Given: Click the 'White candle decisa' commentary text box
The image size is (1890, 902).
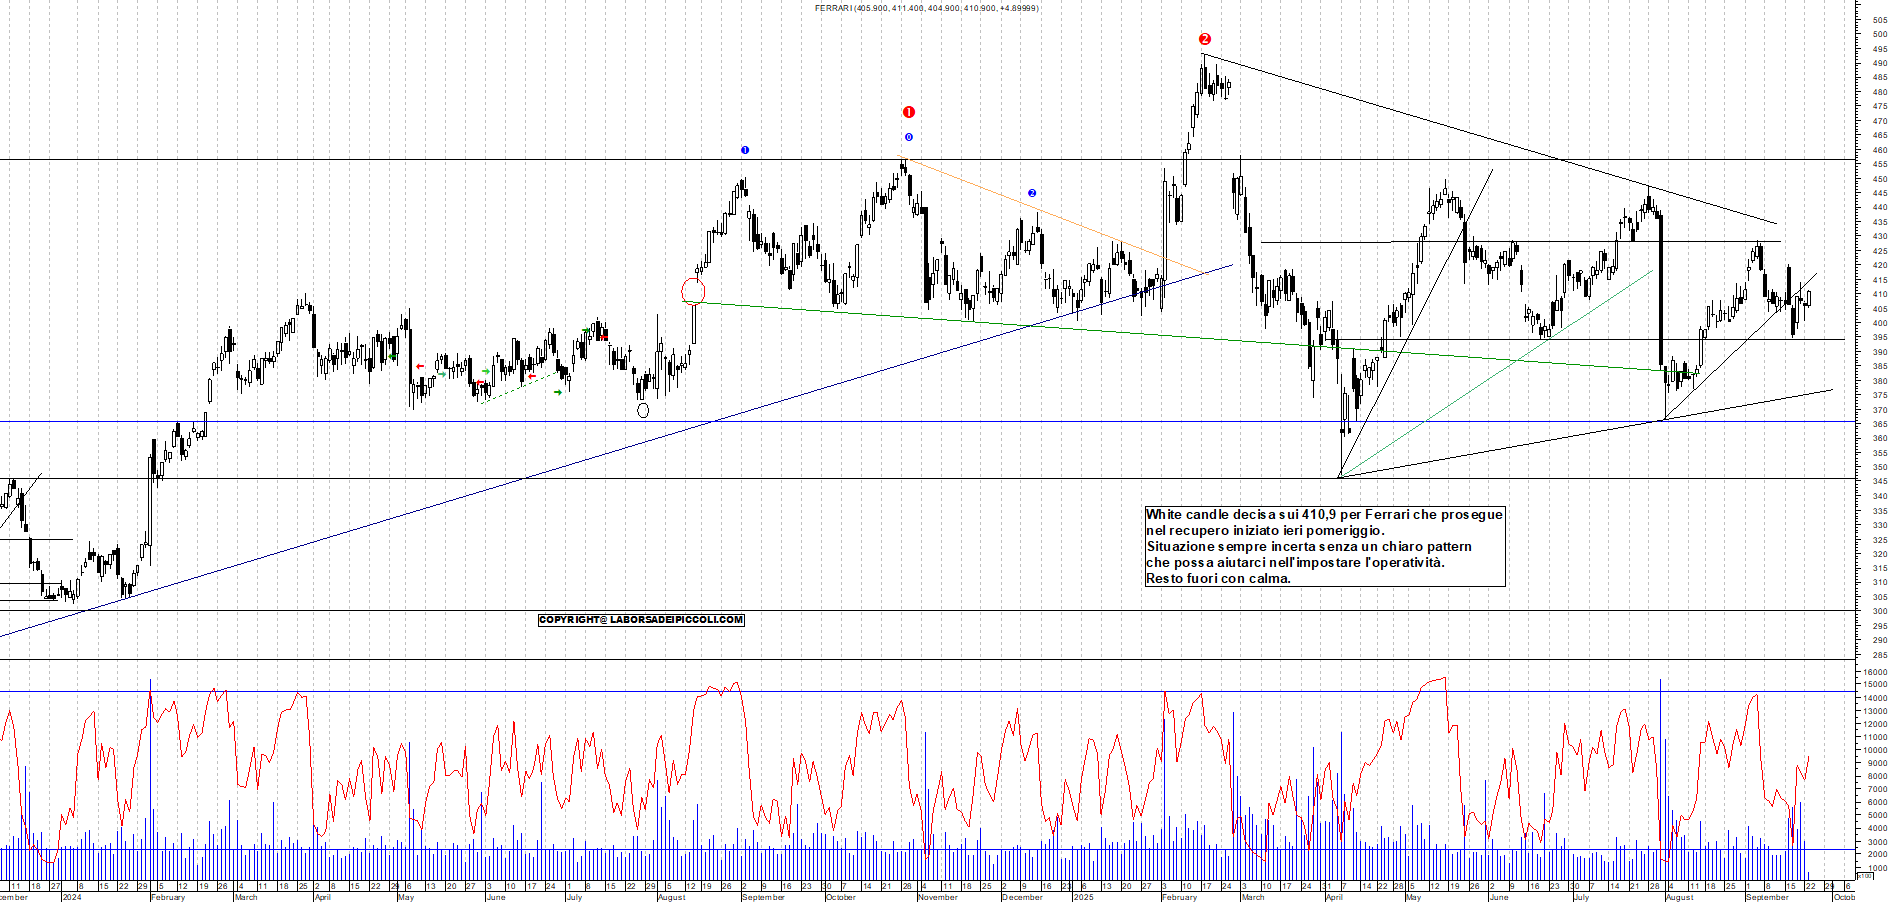Looking at the screenshot, I should 1325,546.
